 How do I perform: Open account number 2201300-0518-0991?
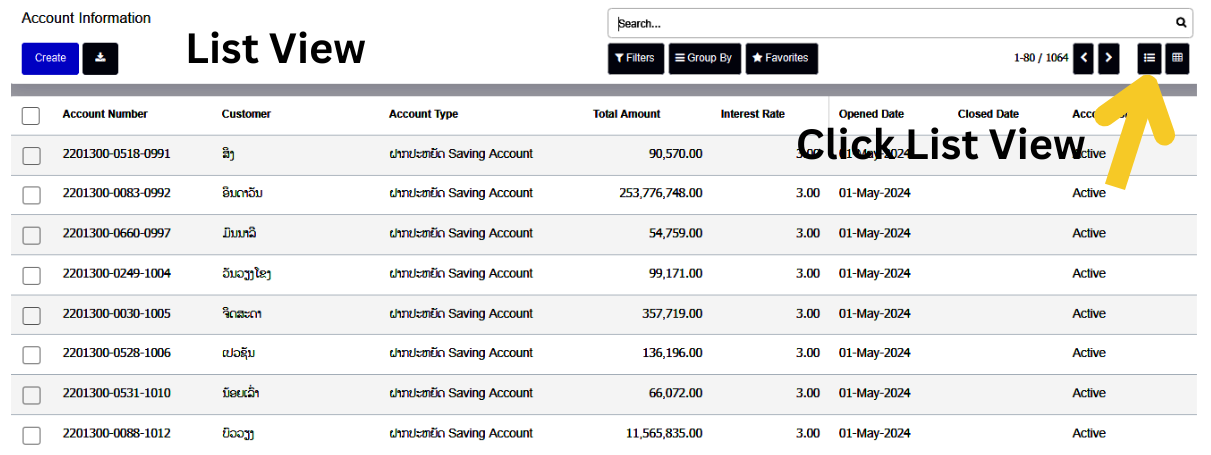tap(116, 154)
